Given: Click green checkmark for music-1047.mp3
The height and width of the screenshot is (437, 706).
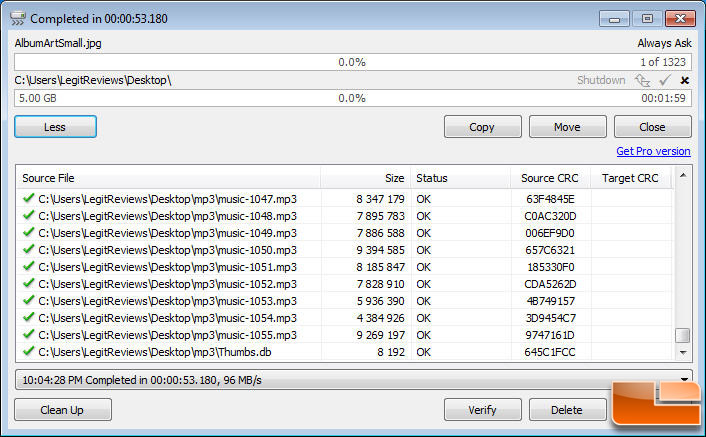Looking at the screenshot, I should coord(29,198).
